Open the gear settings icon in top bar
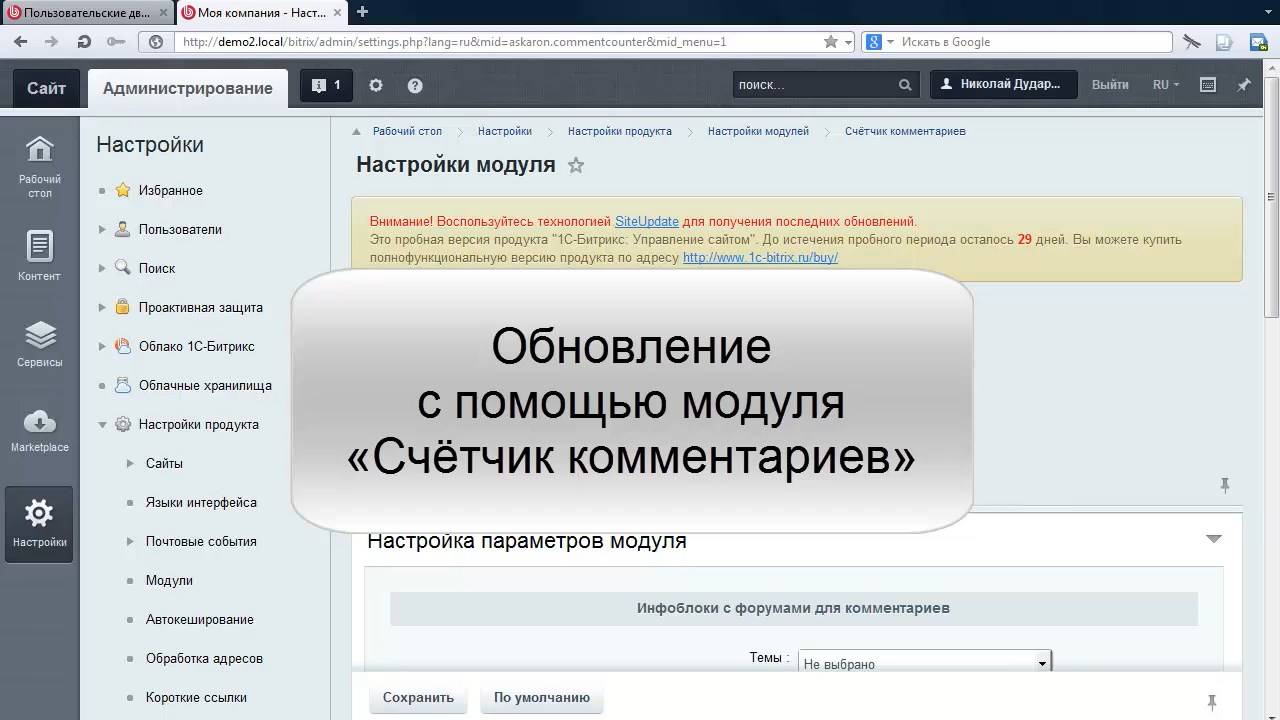 pos(376,85)
